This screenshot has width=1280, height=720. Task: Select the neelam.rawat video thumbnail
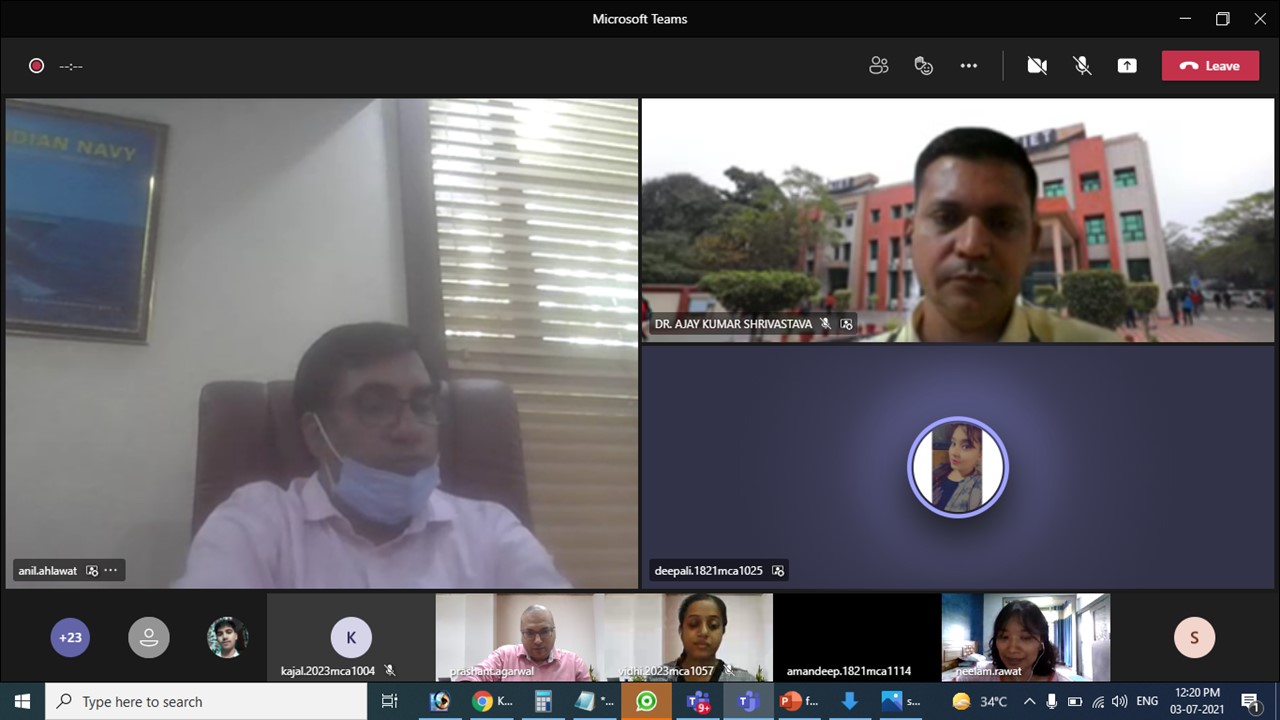1025,637
